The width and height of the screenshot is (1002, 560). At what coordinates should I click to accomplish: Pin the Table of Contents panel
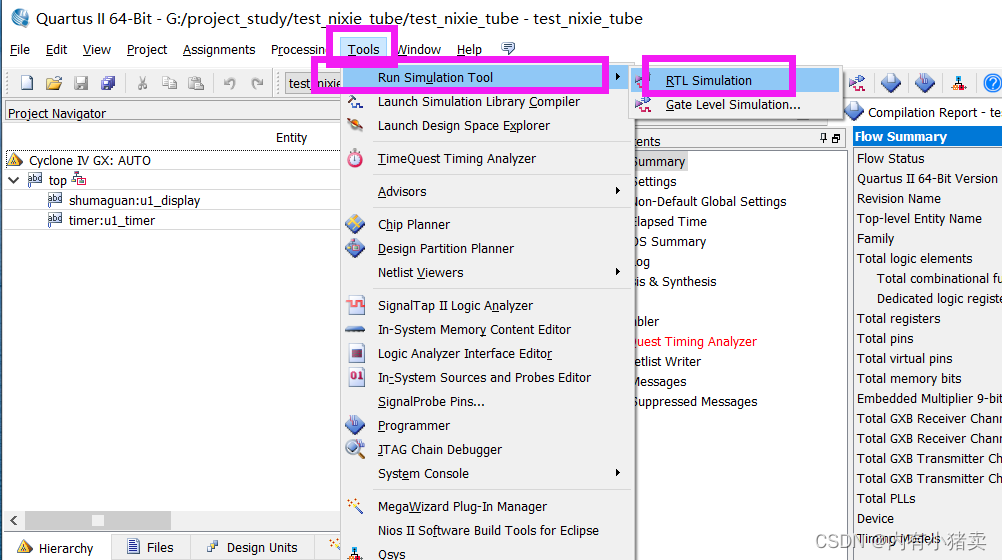coord(823,138)
